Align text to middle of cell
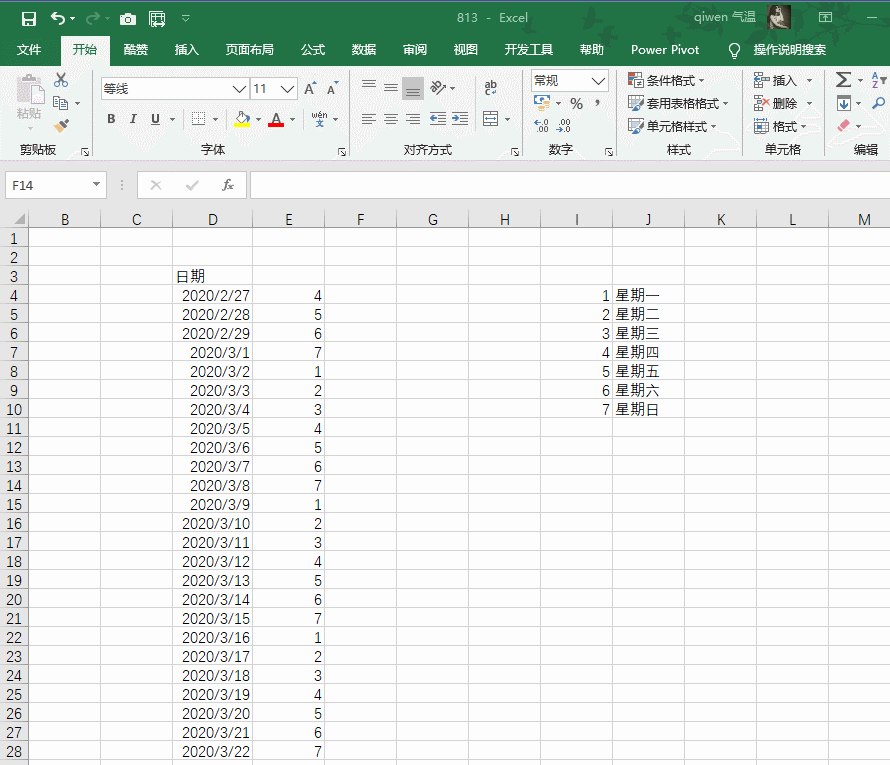Viewport: 890px width, 765px height. (391, 87)
